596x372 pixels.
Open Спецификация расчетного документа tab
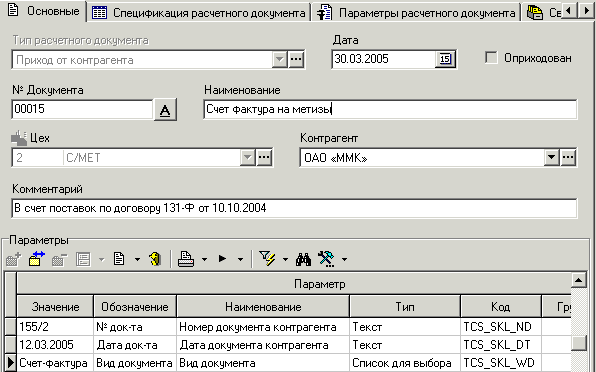(x=198, y=13)
